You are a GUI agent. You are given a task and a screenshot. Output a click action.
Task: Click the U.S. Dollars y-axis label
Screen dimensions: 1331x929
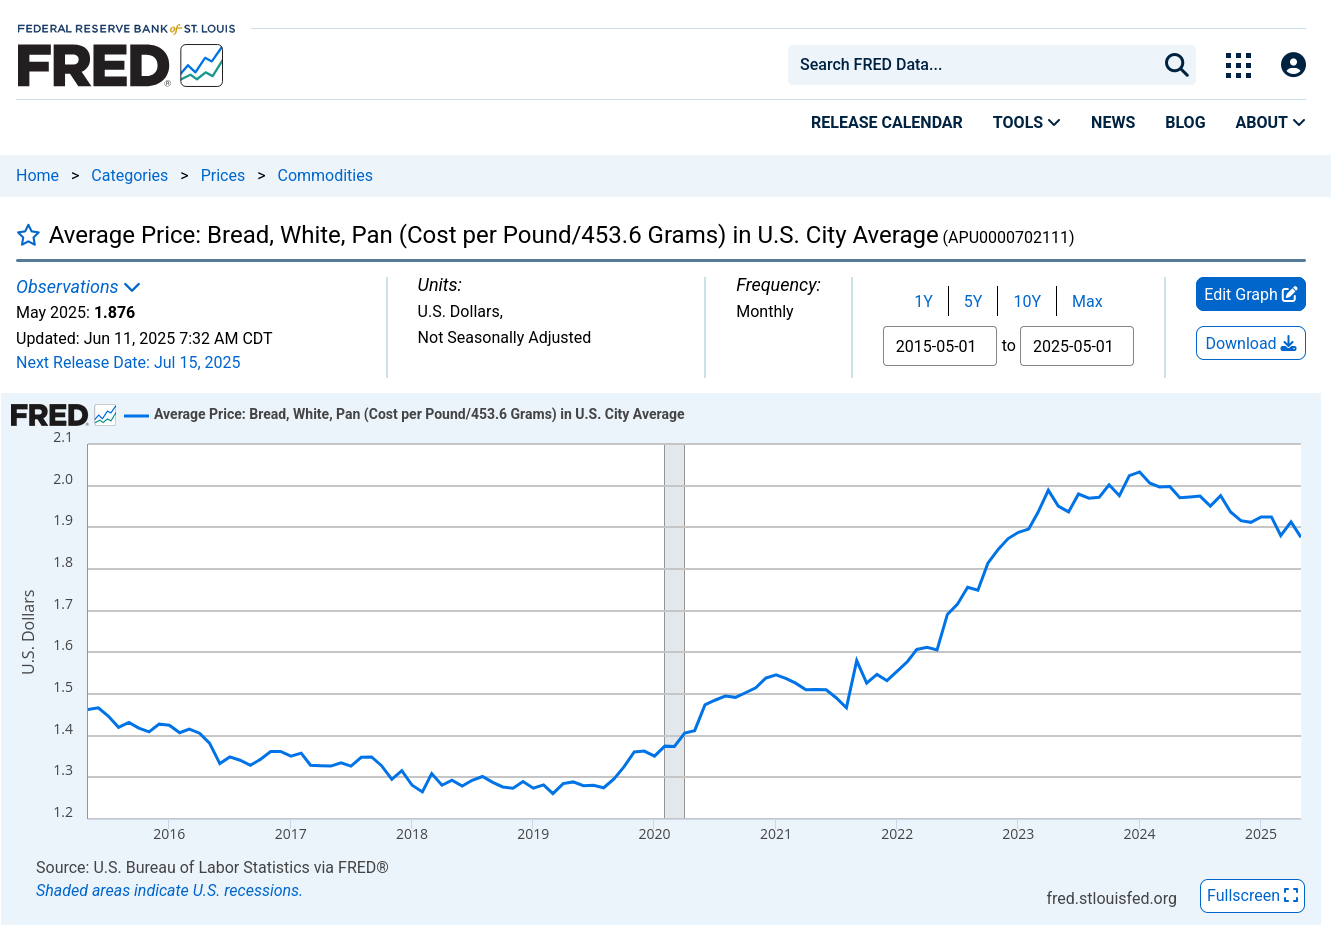(x=28, y=631)
